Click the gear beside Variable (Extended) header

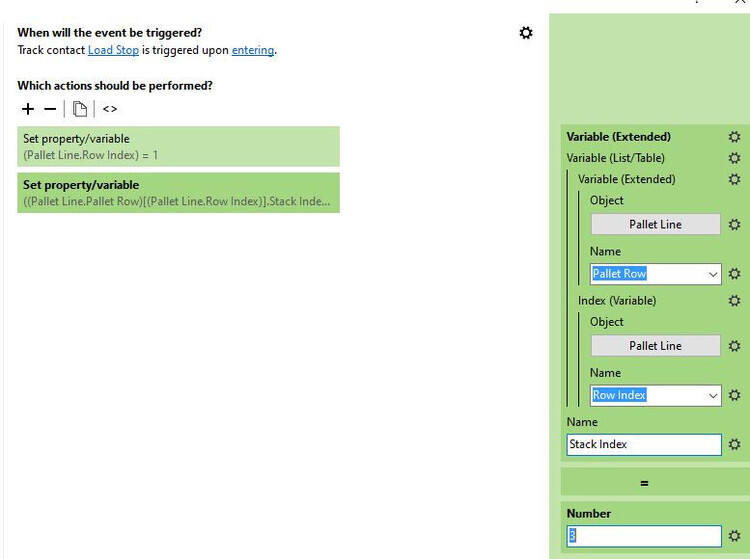pos(734,137)
